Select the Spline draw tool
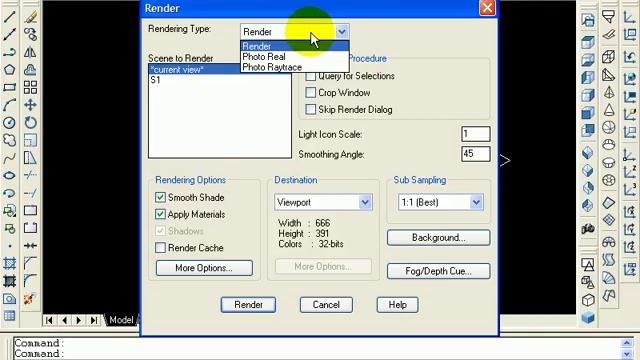 pyautogui.click(x=9, y=158)
